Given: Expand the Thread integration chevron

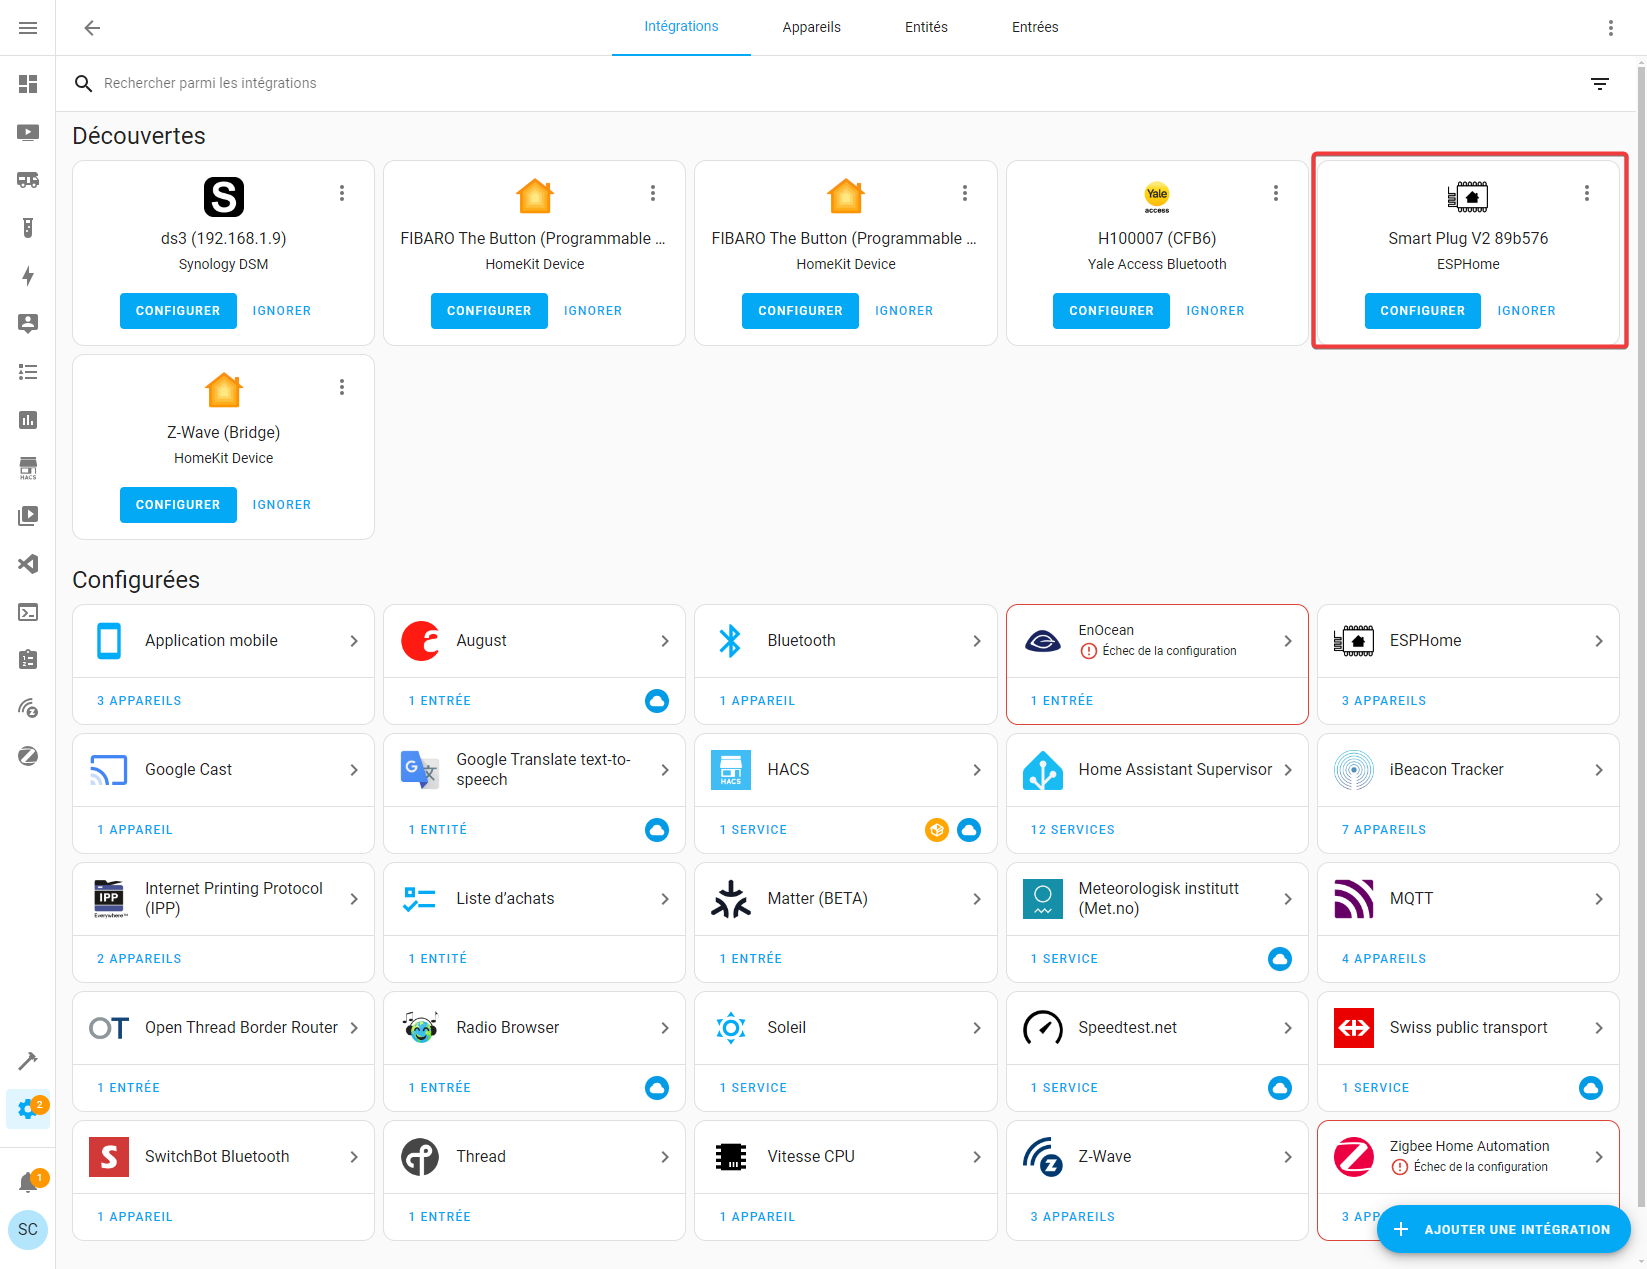Looking at the screenshot, I should click(665, 1157).
